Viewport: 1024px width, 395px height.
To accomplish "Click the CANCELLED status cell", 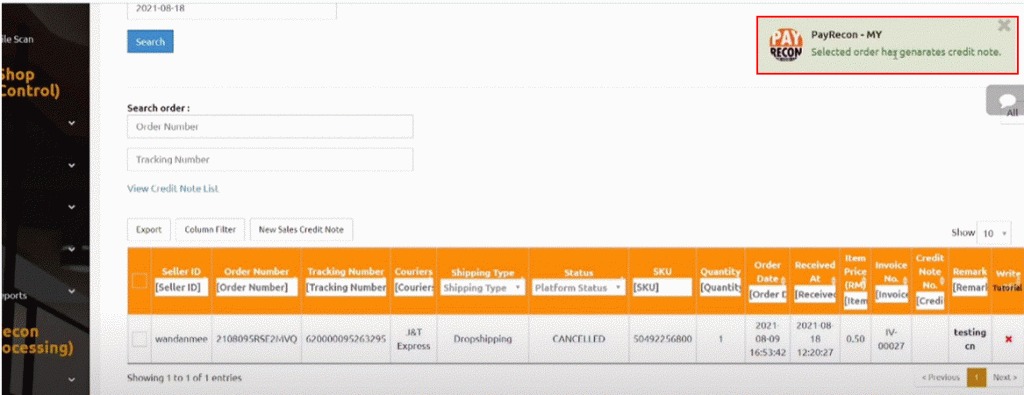I will pyautogui.click(x=579, y=340).
